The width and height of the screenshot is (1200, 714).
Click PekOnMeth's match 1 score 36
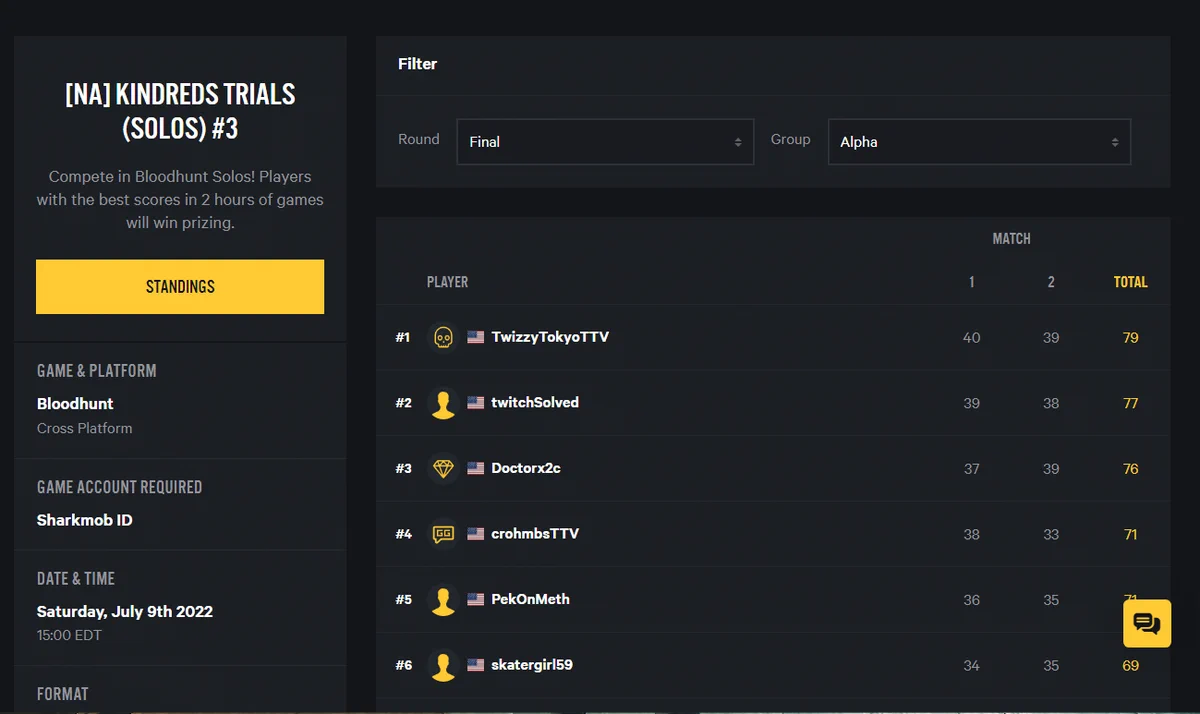click(x=972, y=600)
